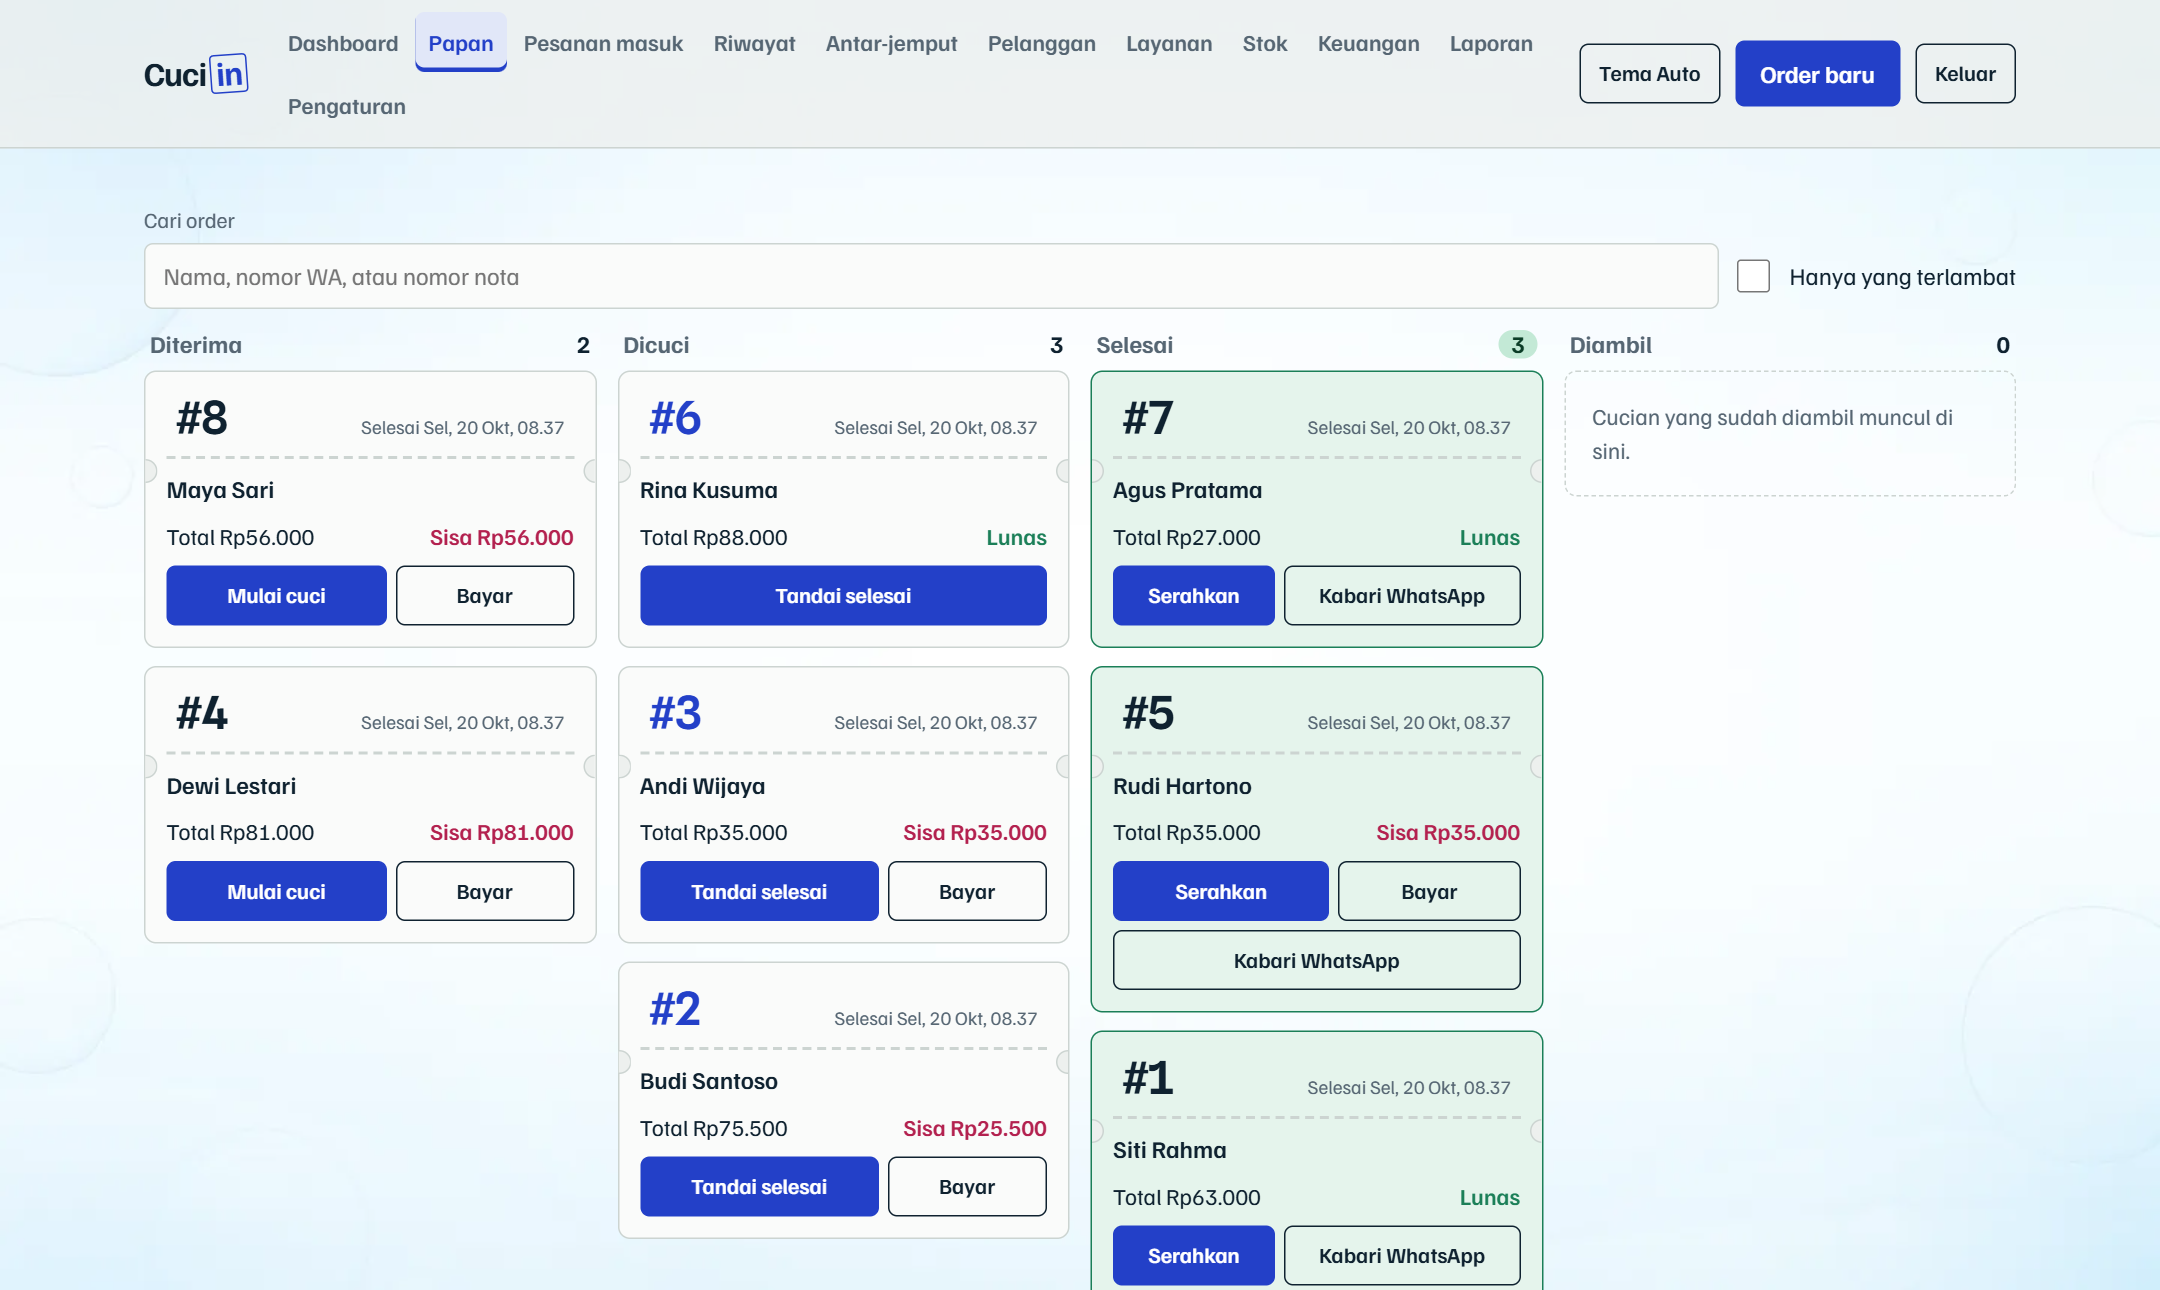Open the Riwayat page
The image size is (2160, 1290).
click(754, 43)
